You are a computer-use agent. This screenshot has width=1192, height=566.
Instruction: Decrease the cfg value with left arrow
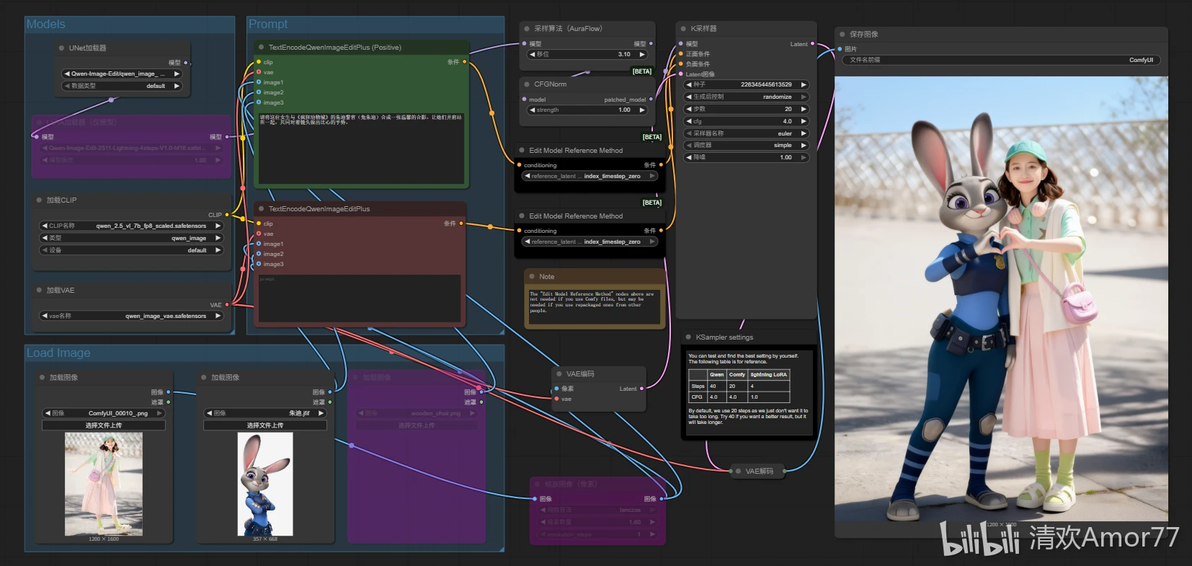click(x=687, y=121)
